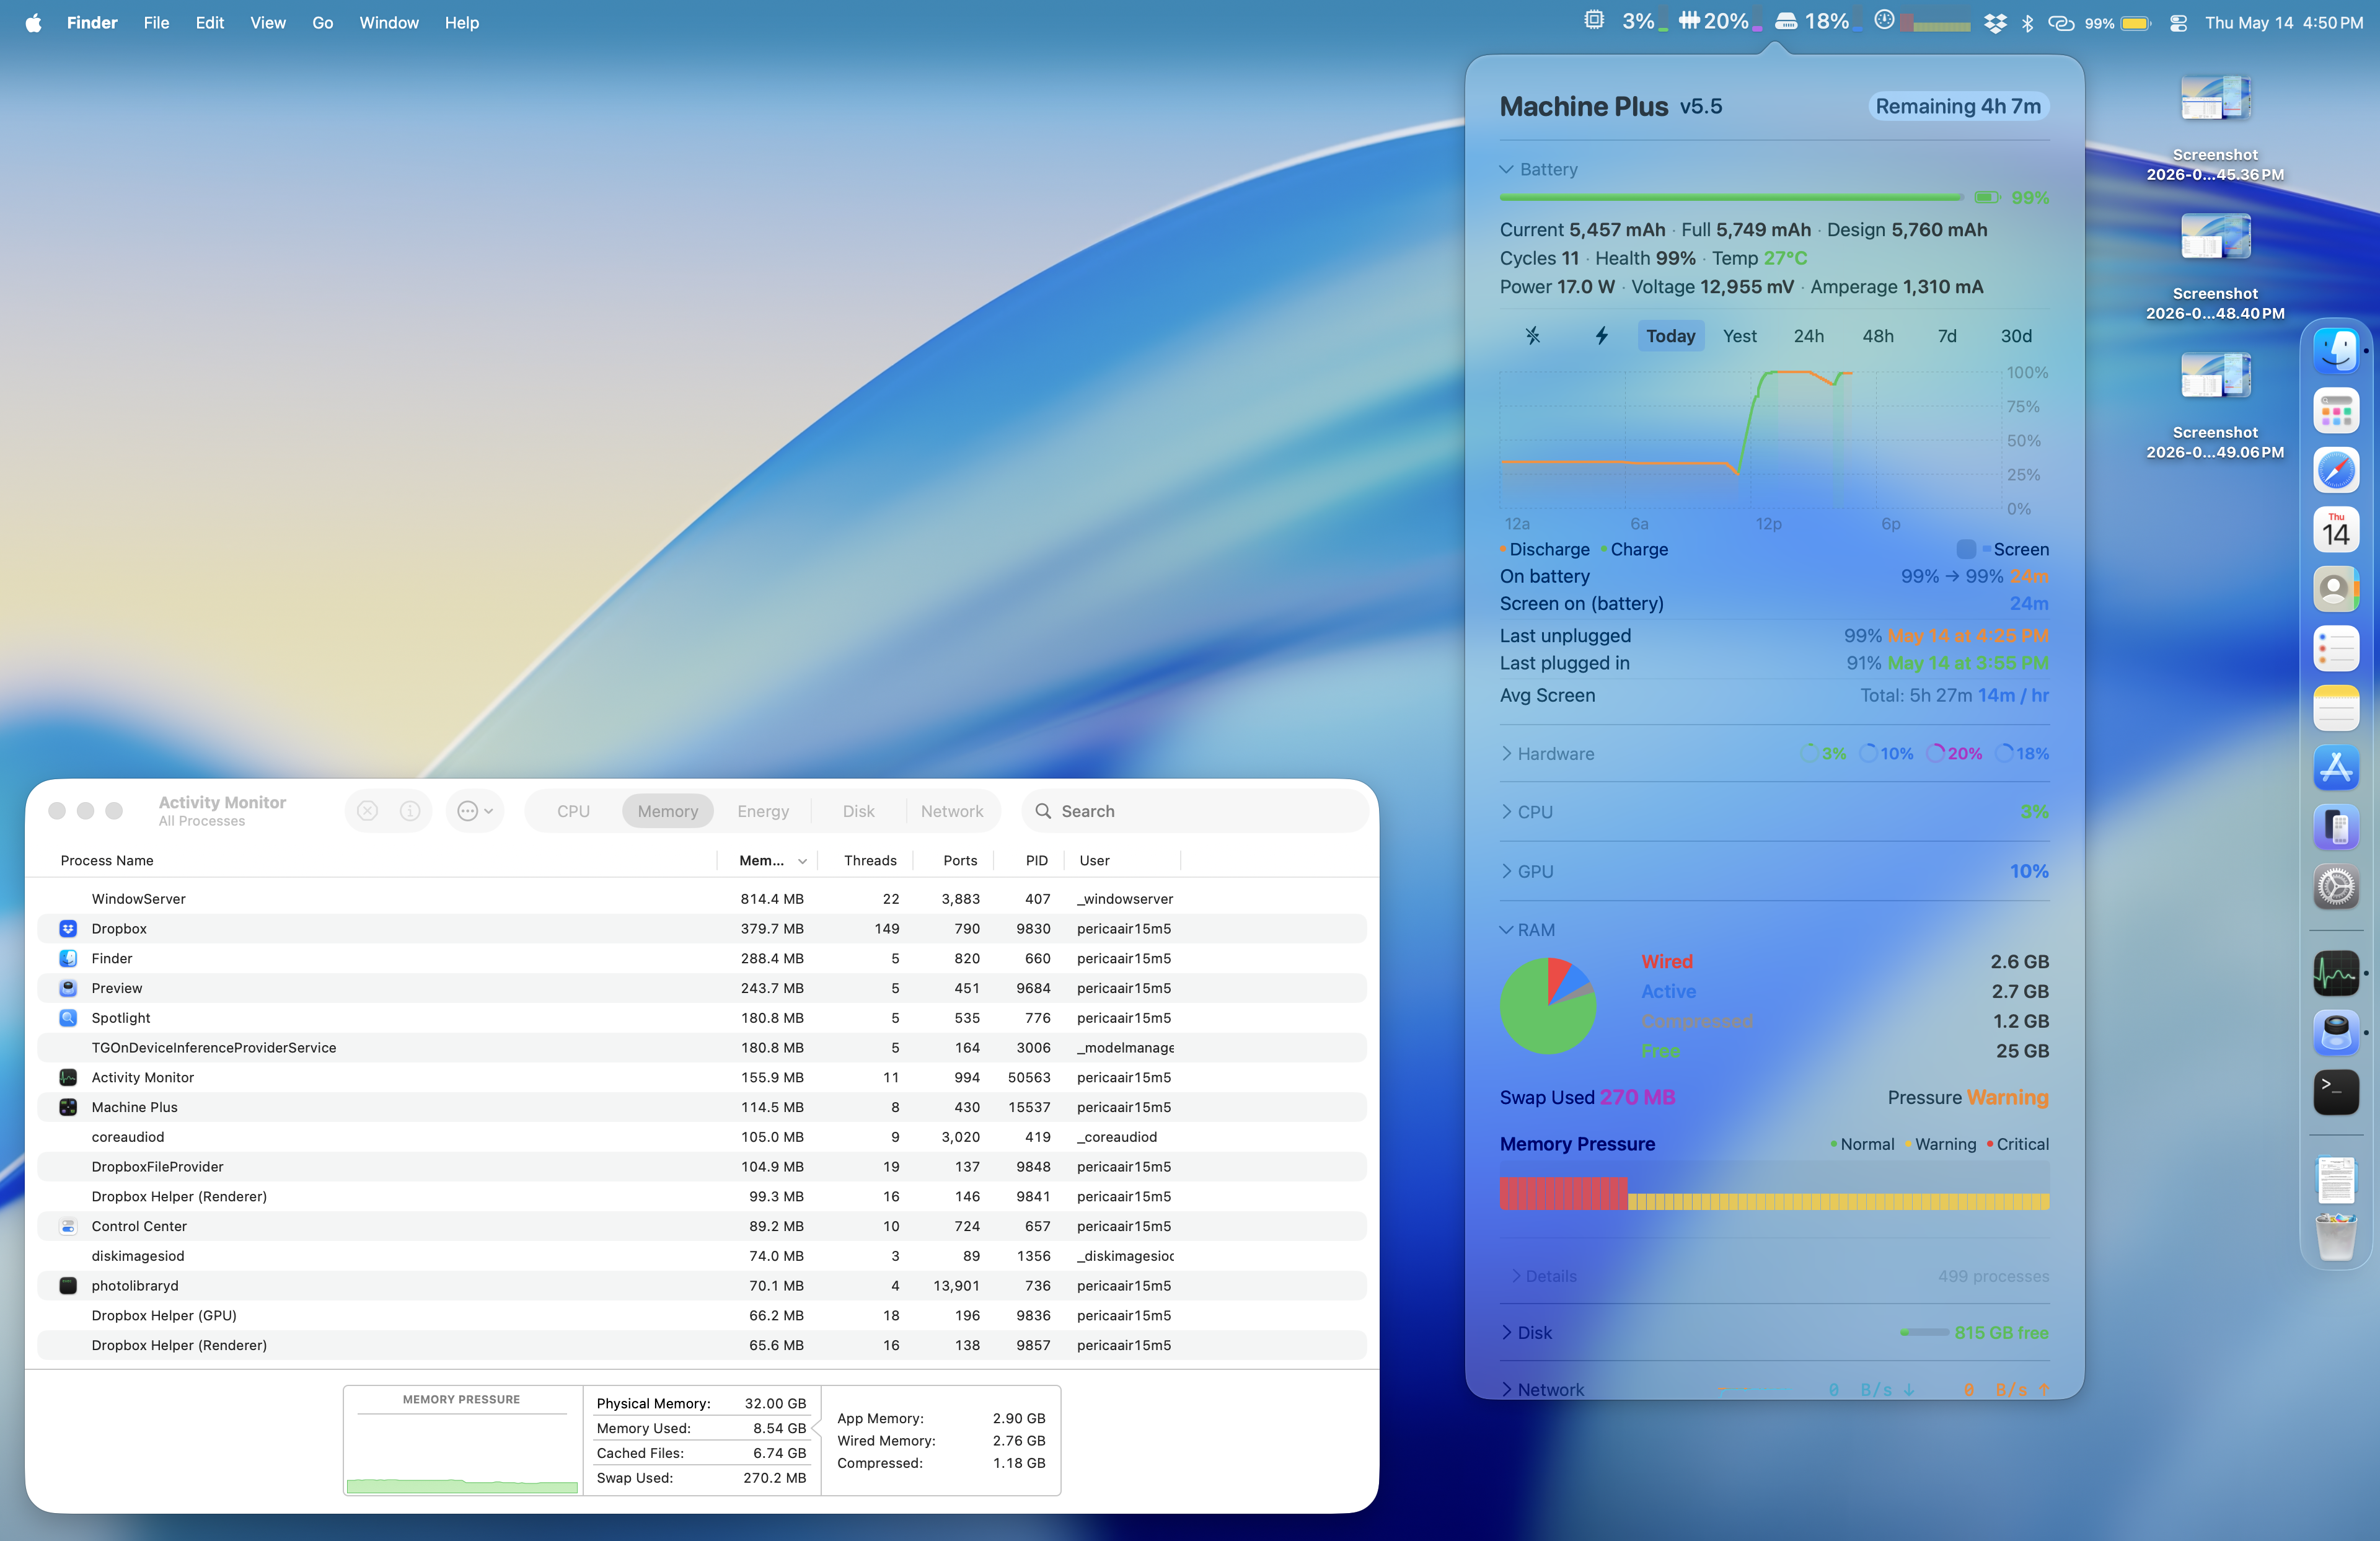Toggle the Screen overlay checkbox

[x=1966, y=549]
